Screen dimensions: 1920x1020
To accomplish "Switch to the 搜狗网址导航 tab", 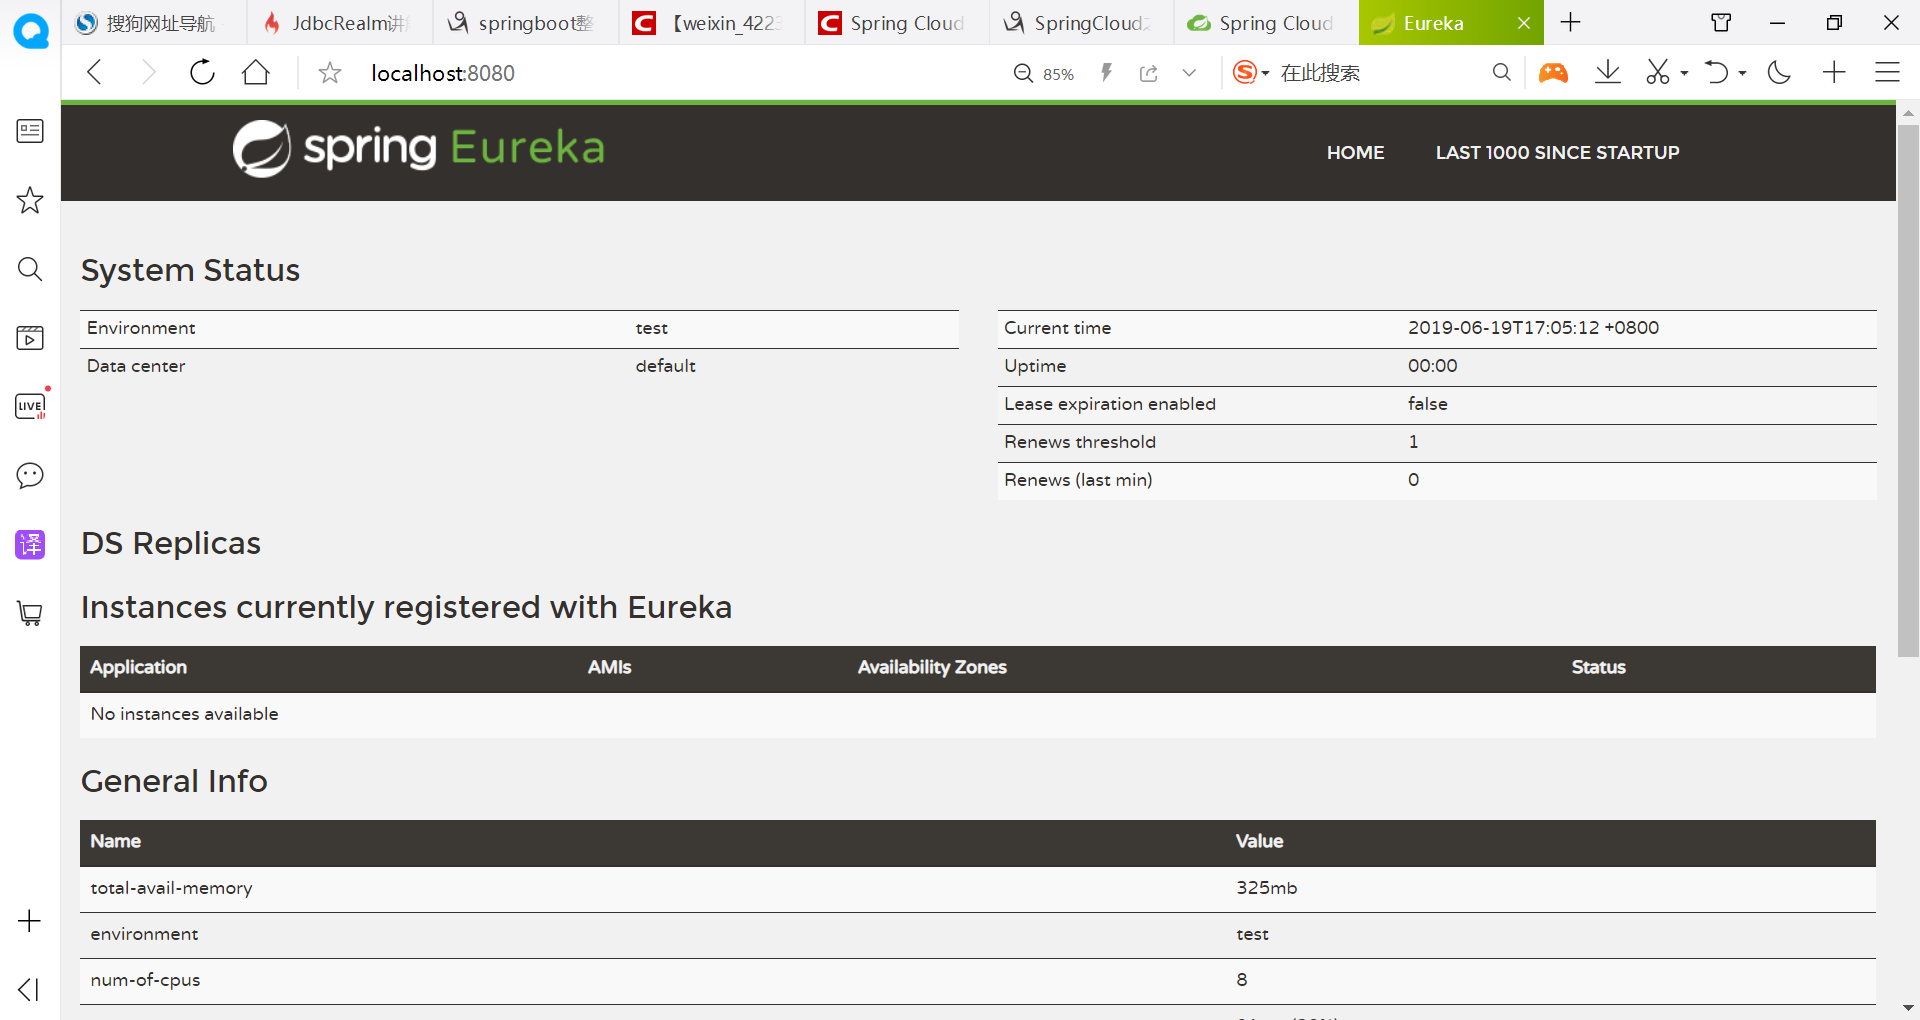I will click(x=154, y=23).
